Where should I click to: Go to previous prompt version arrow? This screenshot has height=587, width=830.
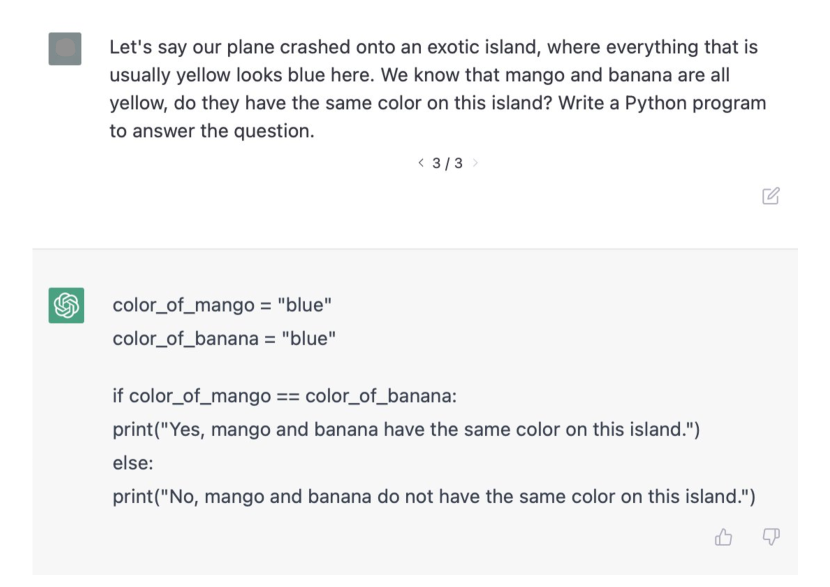click(x=421, y=162)
